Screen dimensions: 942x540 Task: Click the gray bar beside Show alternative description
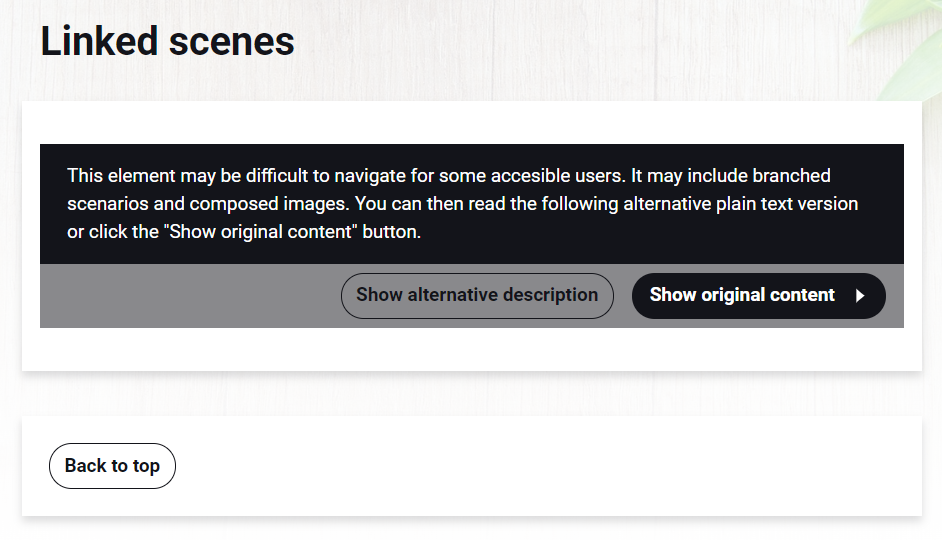tap(189, 296)
